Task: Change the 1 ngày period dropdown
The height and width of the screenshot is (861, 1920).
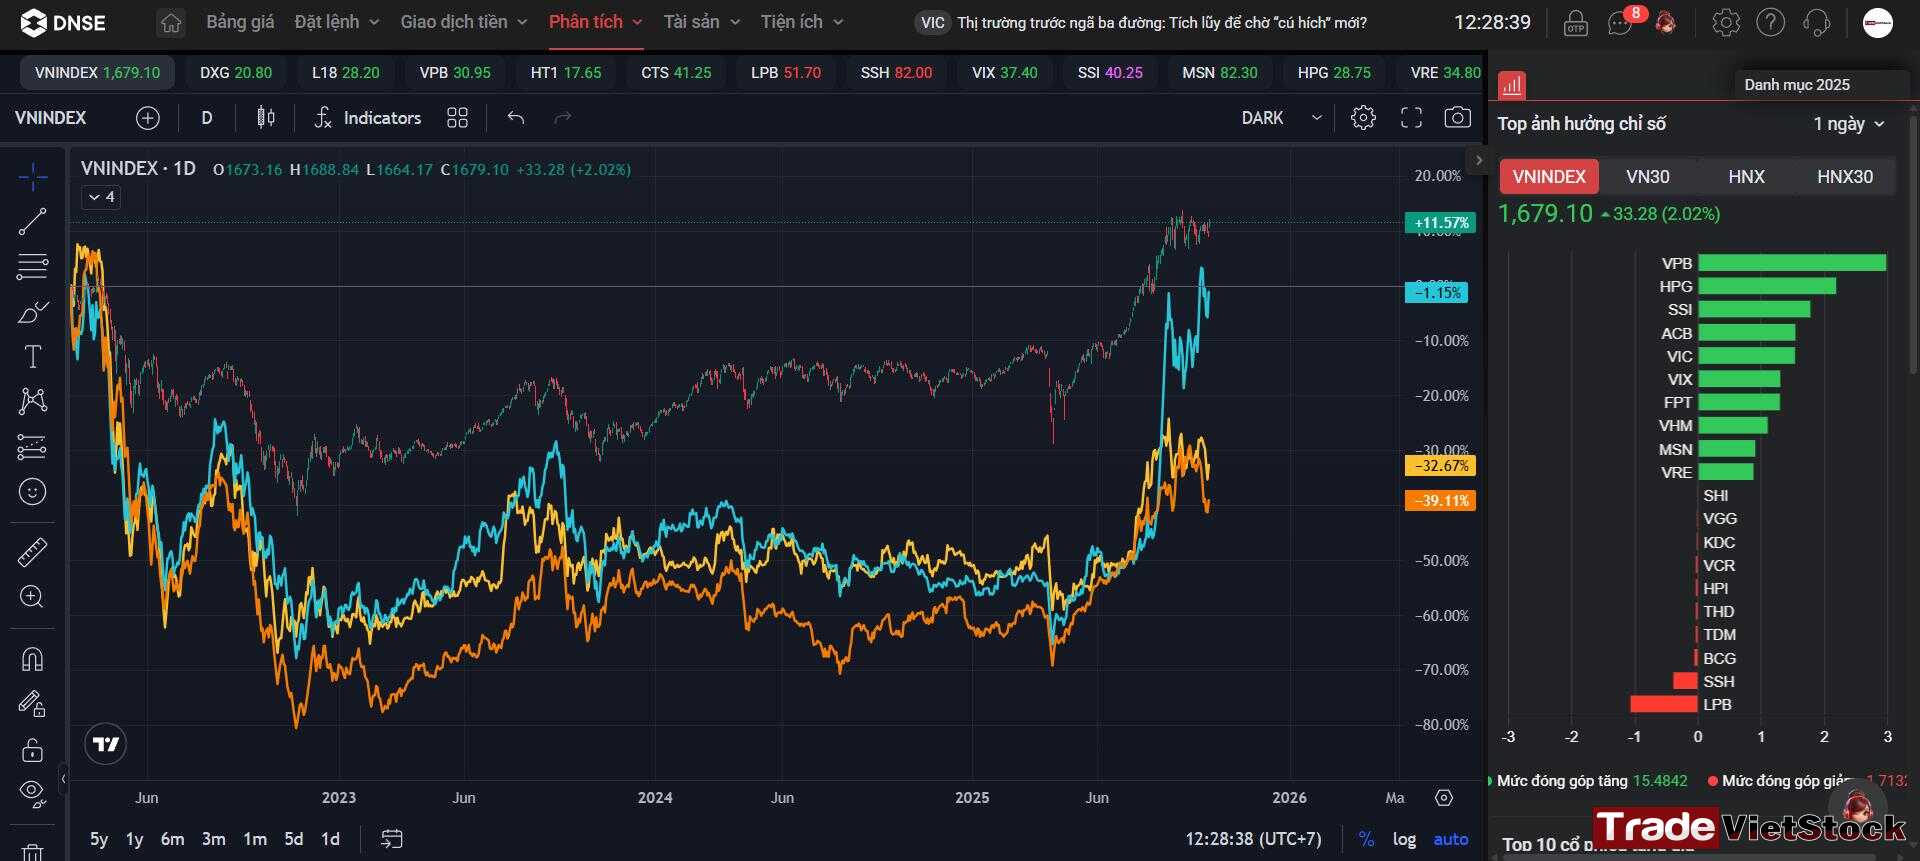Action: pyautogui.click(x=1849, y=124)
